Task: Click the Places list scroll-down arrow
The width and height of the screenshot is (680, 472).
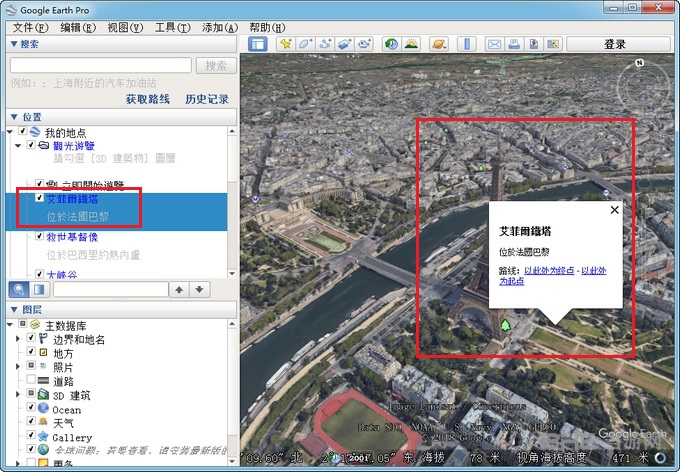Action: tap(232, 274)
